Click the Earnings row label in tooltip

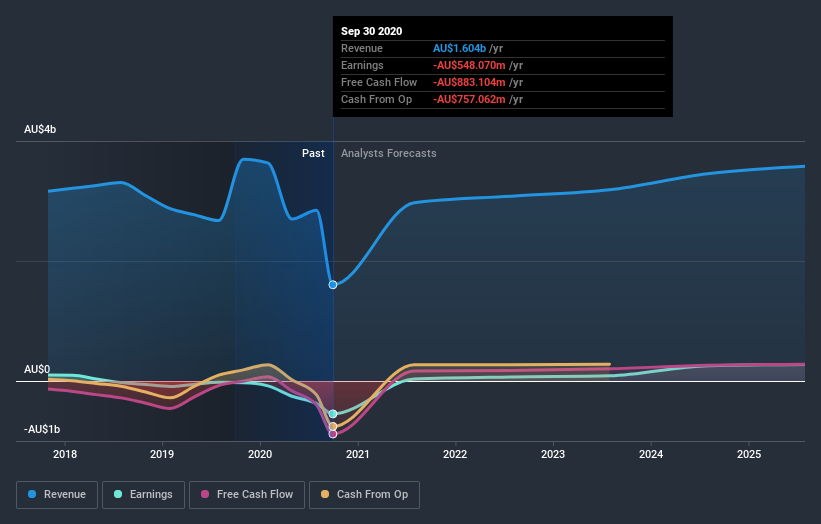coord(362,65)
